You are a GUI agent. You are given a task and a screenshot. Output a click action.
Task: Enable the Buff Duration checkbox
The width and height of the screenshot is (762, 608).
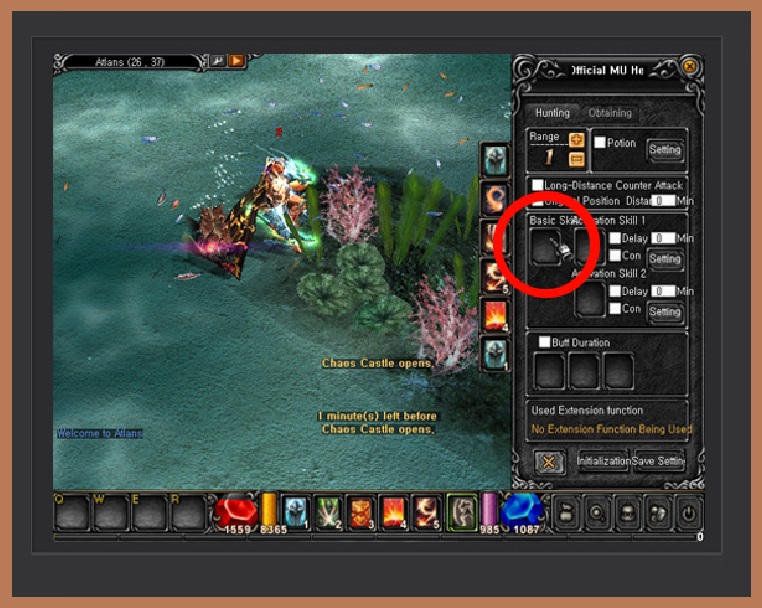[x=544, y=342]
